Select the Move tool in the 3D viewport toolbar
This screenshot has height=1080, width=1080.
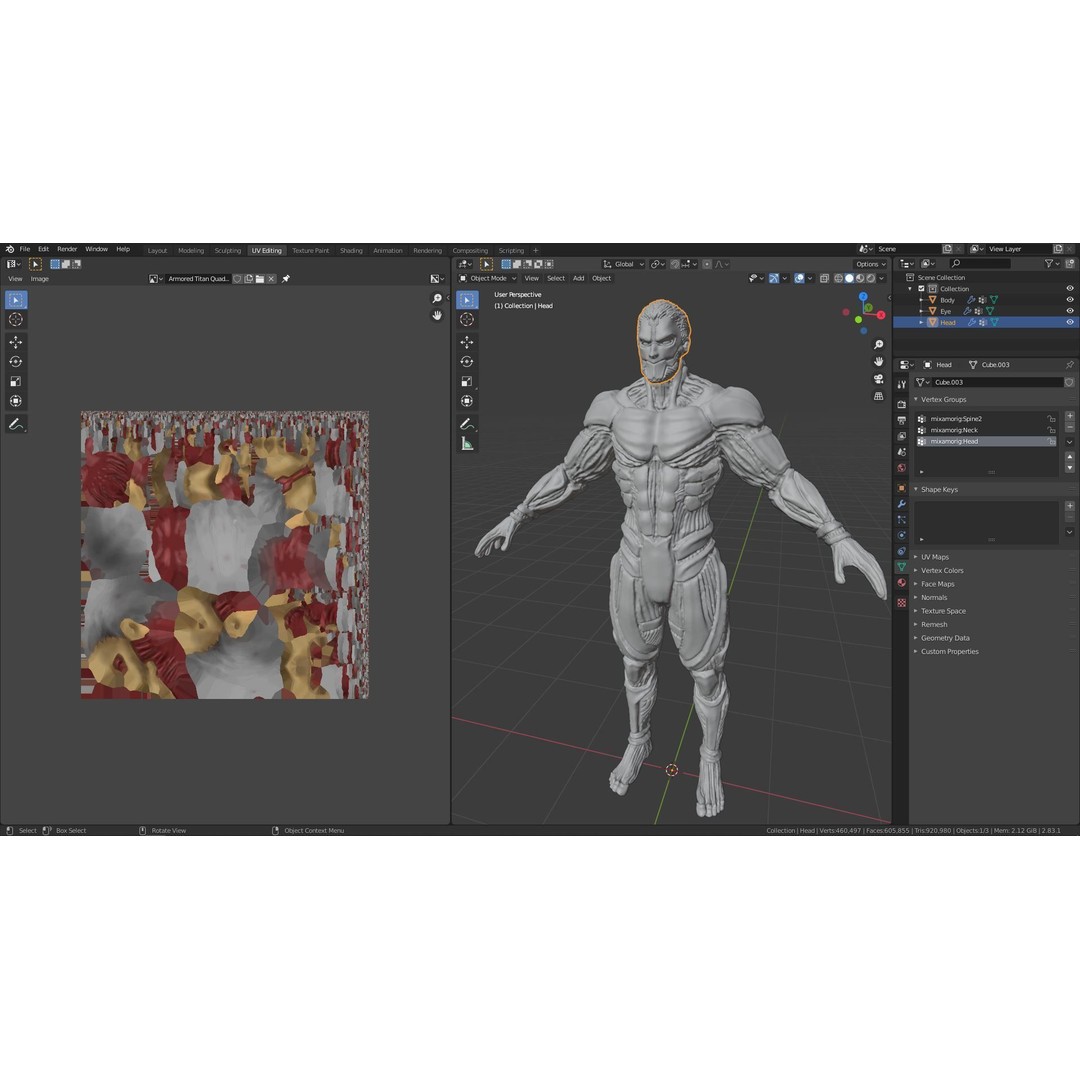(467, 342)
